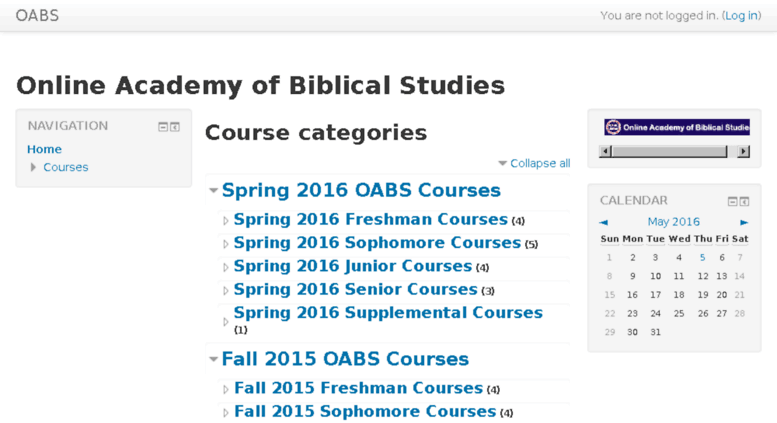The height and width of the screenshot is (423, 777).
Task: Click the OABS site banner image
Action: 677,127
